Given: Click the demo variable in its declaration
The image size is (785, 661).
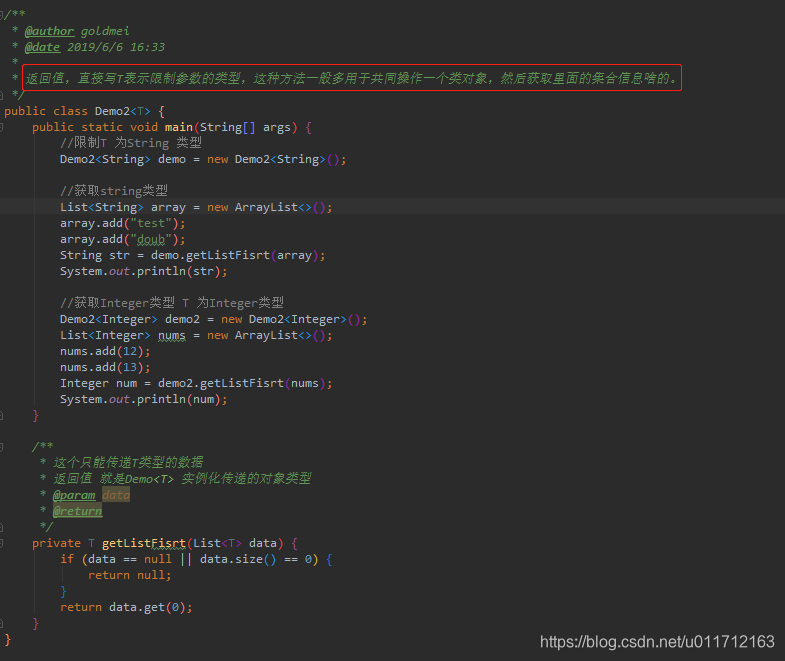Looking at the screenshot, I should pyautogui.click(x=172, y=159).
